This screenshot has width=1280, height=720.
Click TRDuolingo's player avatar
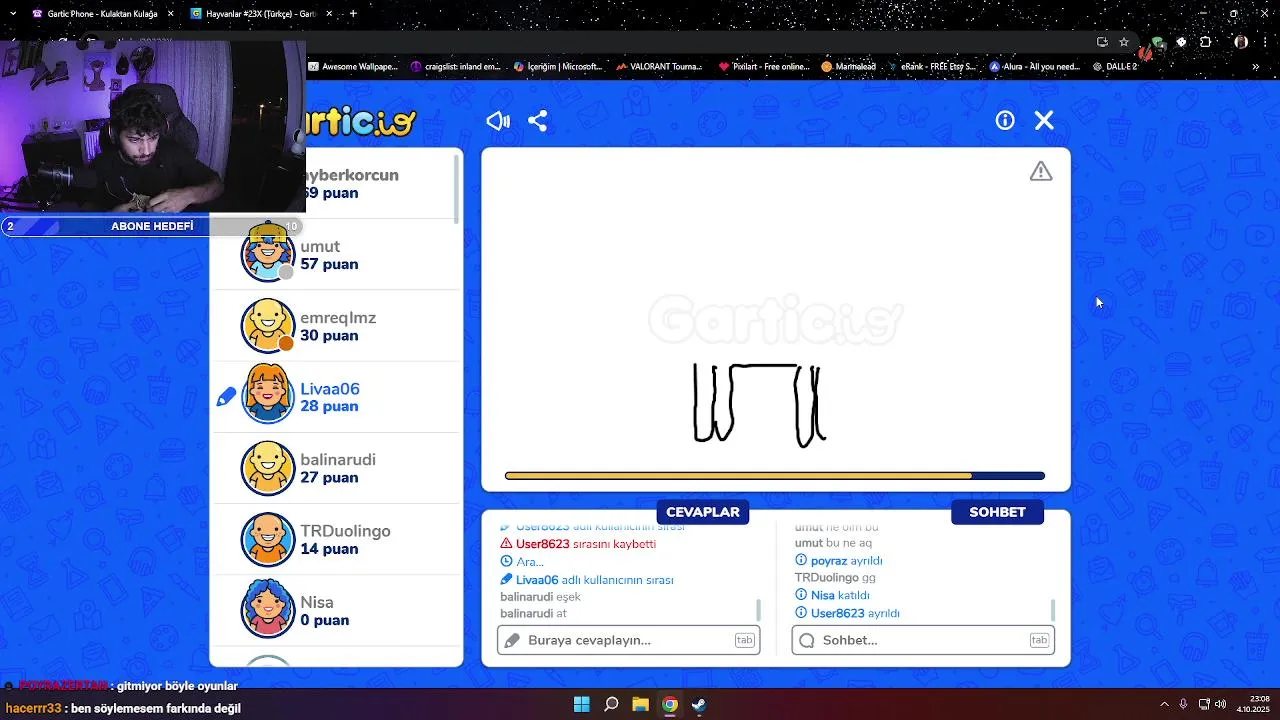268,539
